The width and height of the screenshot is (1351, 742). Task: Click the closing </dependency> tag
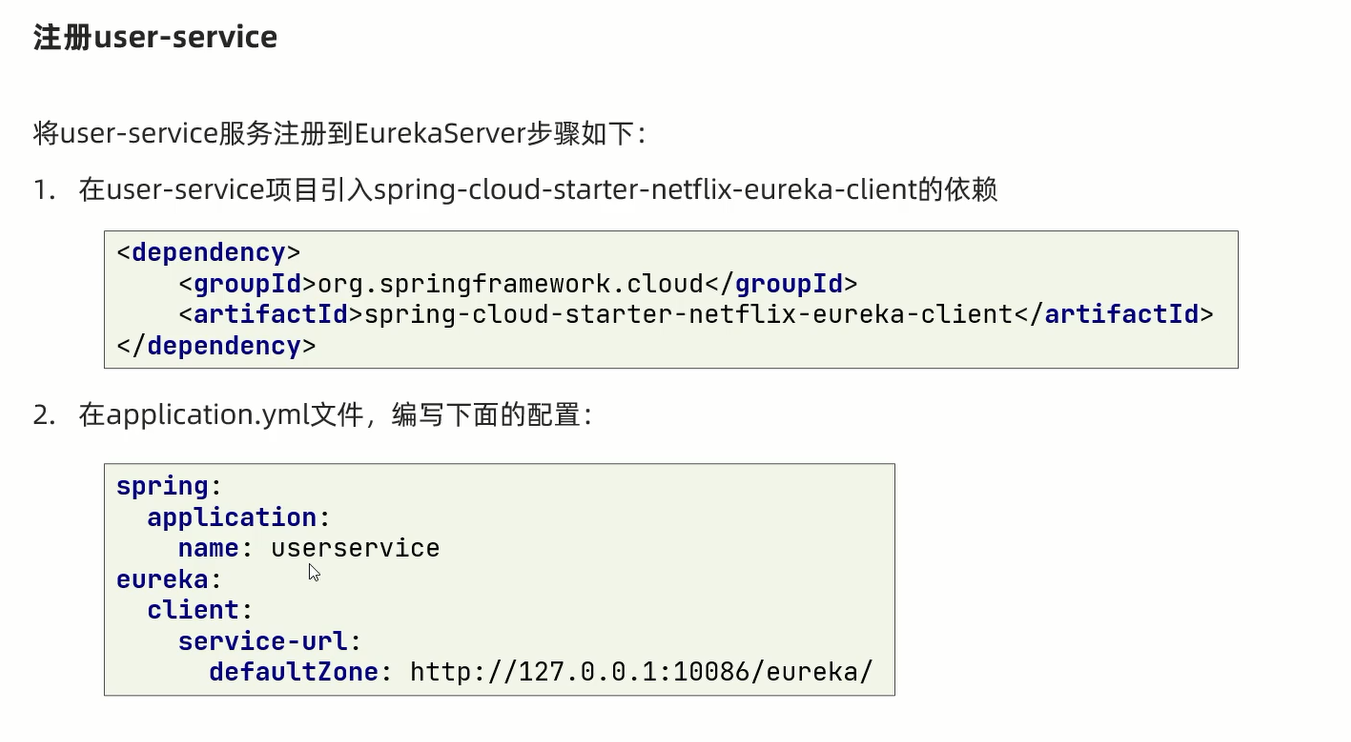pos(217,346)
